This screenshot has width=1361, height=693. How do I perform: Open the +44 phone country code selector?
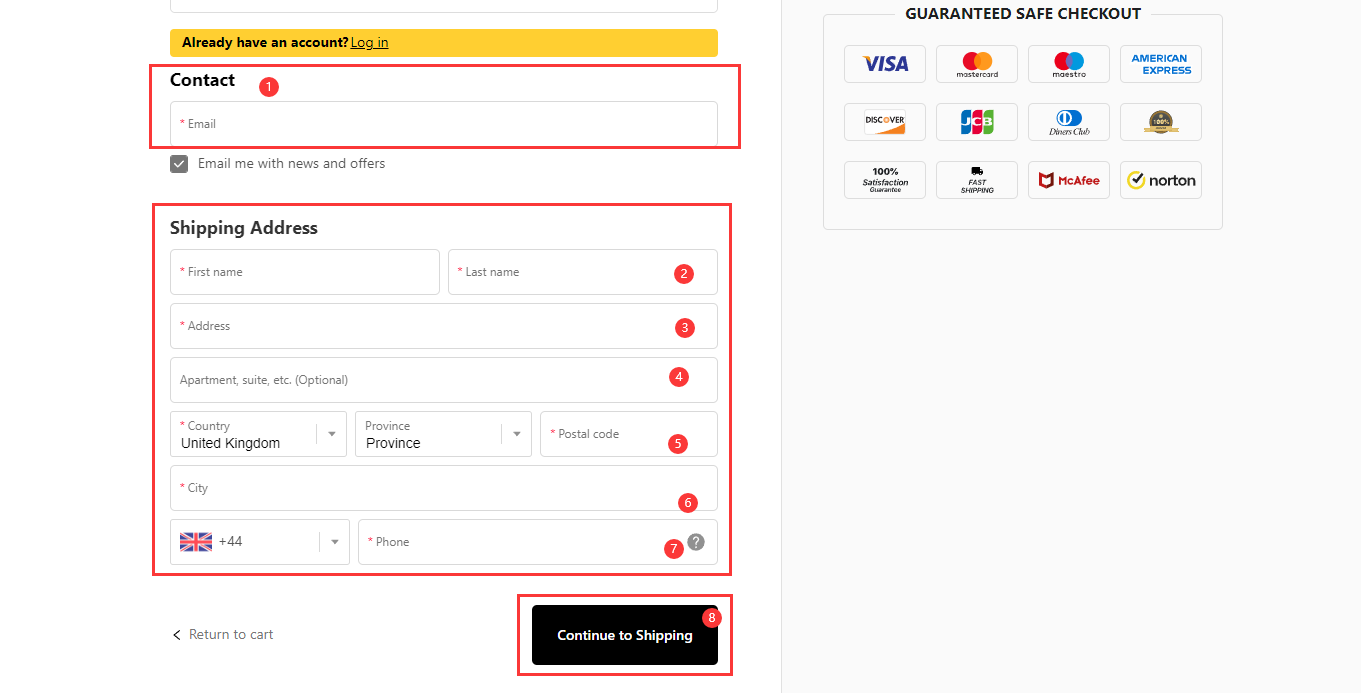(260, 542)
